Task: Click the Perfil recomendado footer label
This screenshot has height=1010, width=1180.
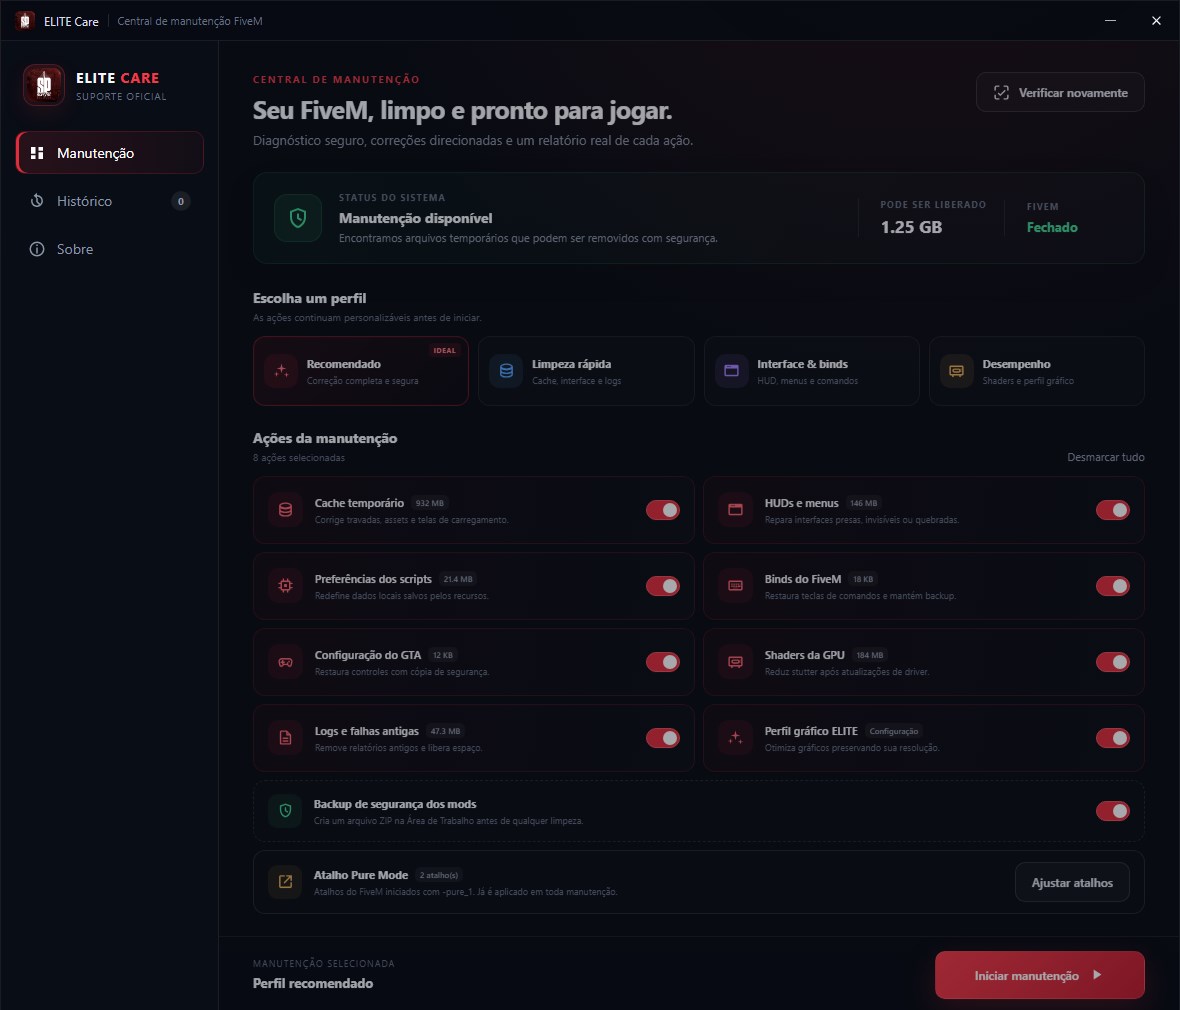Action: tap(313, 983)
